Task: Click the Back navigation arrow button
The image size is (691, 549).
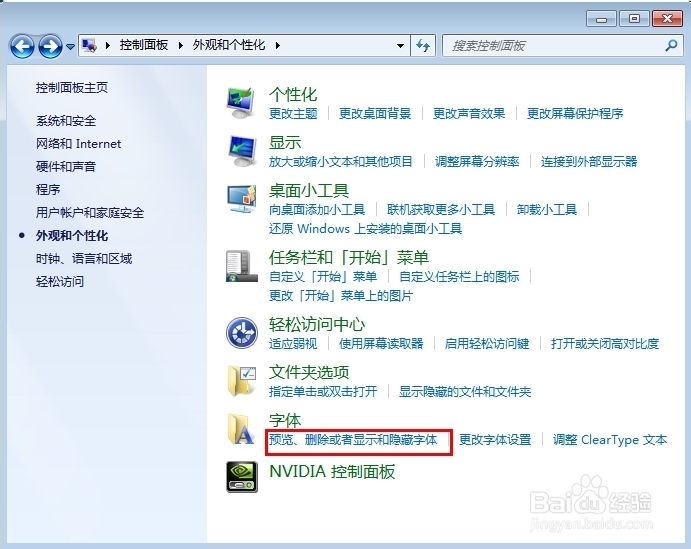Action: [x=23, y=46]
